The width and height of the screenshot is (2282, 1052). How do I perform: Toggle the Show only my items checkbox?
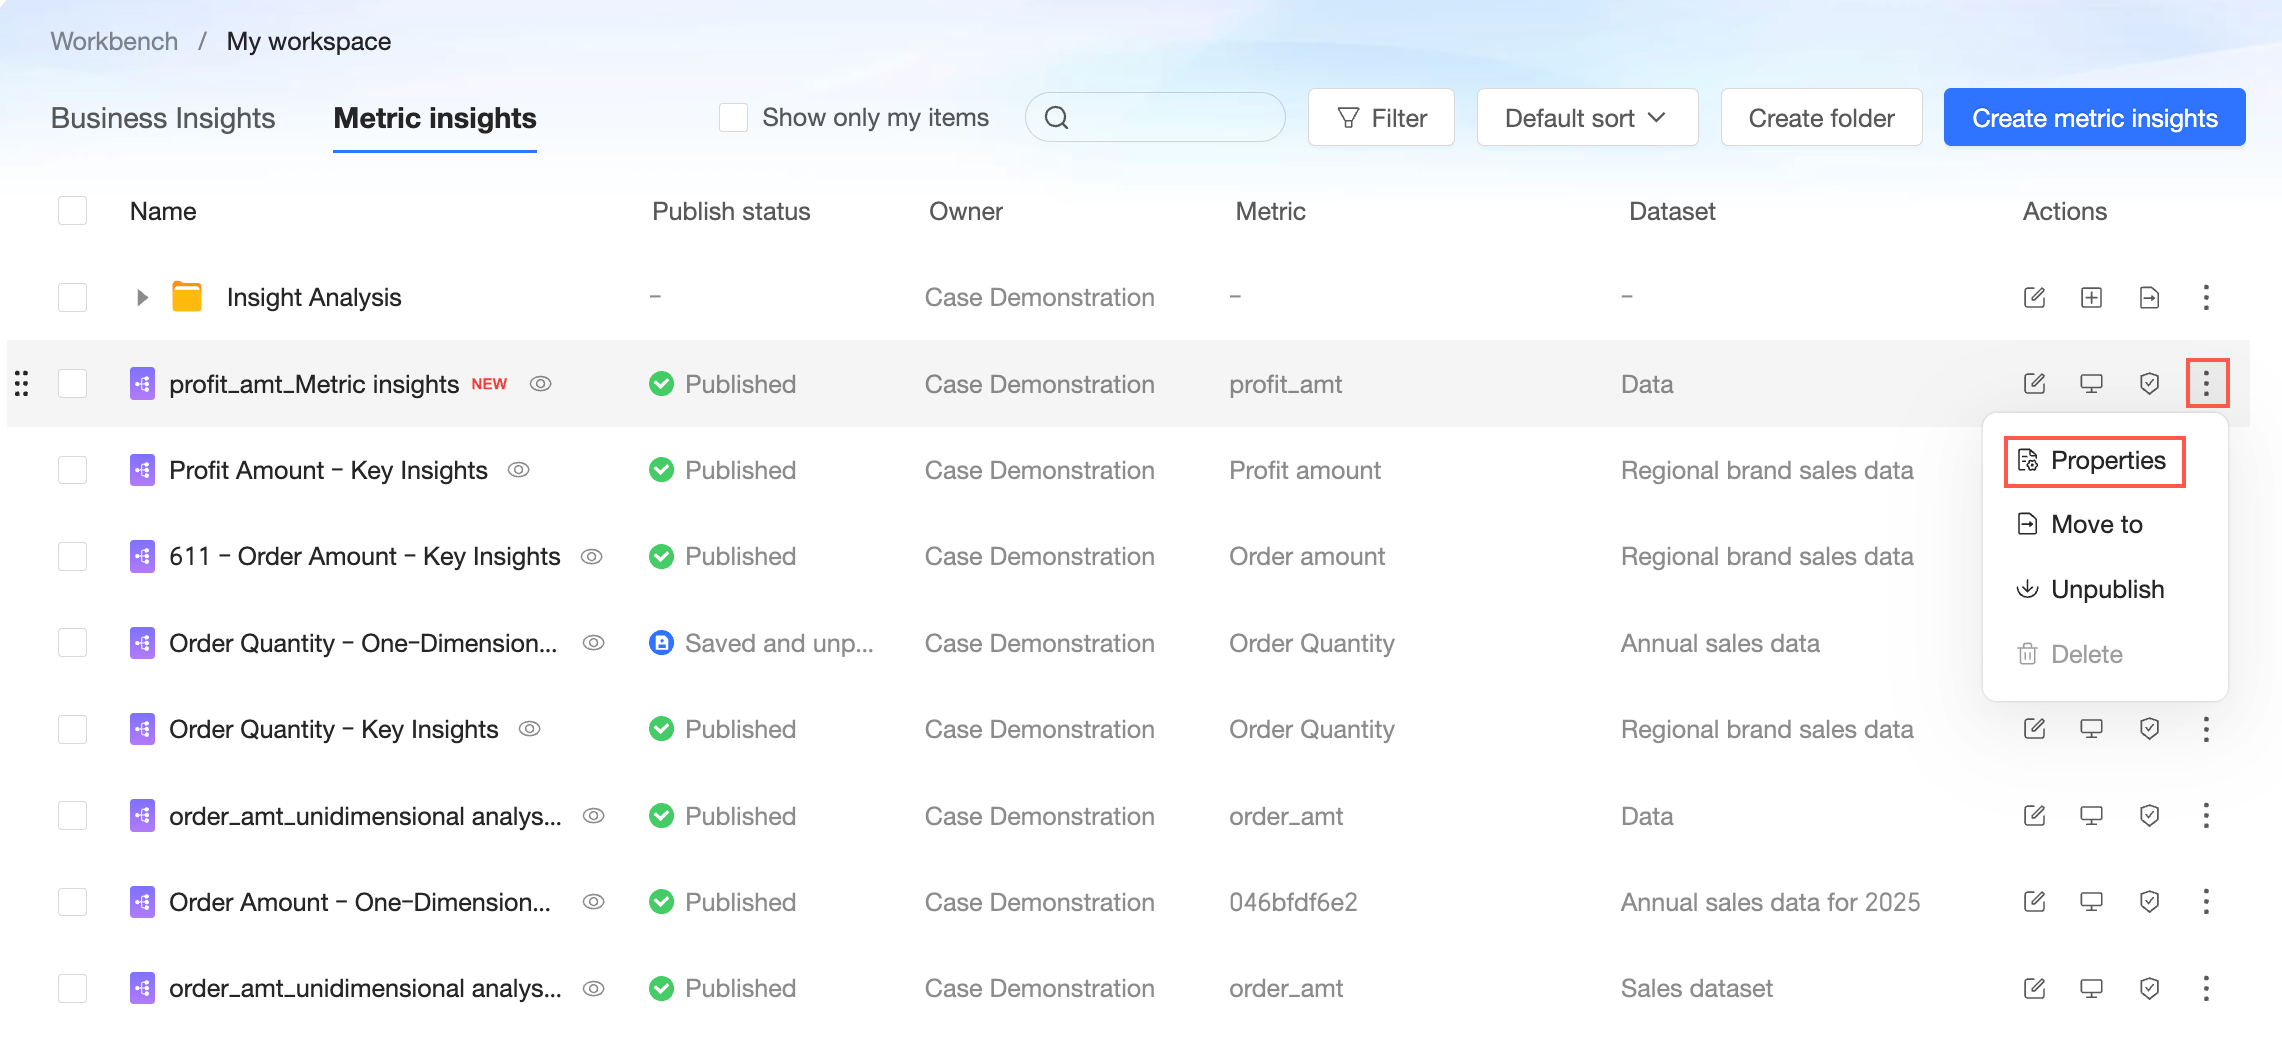733,118
